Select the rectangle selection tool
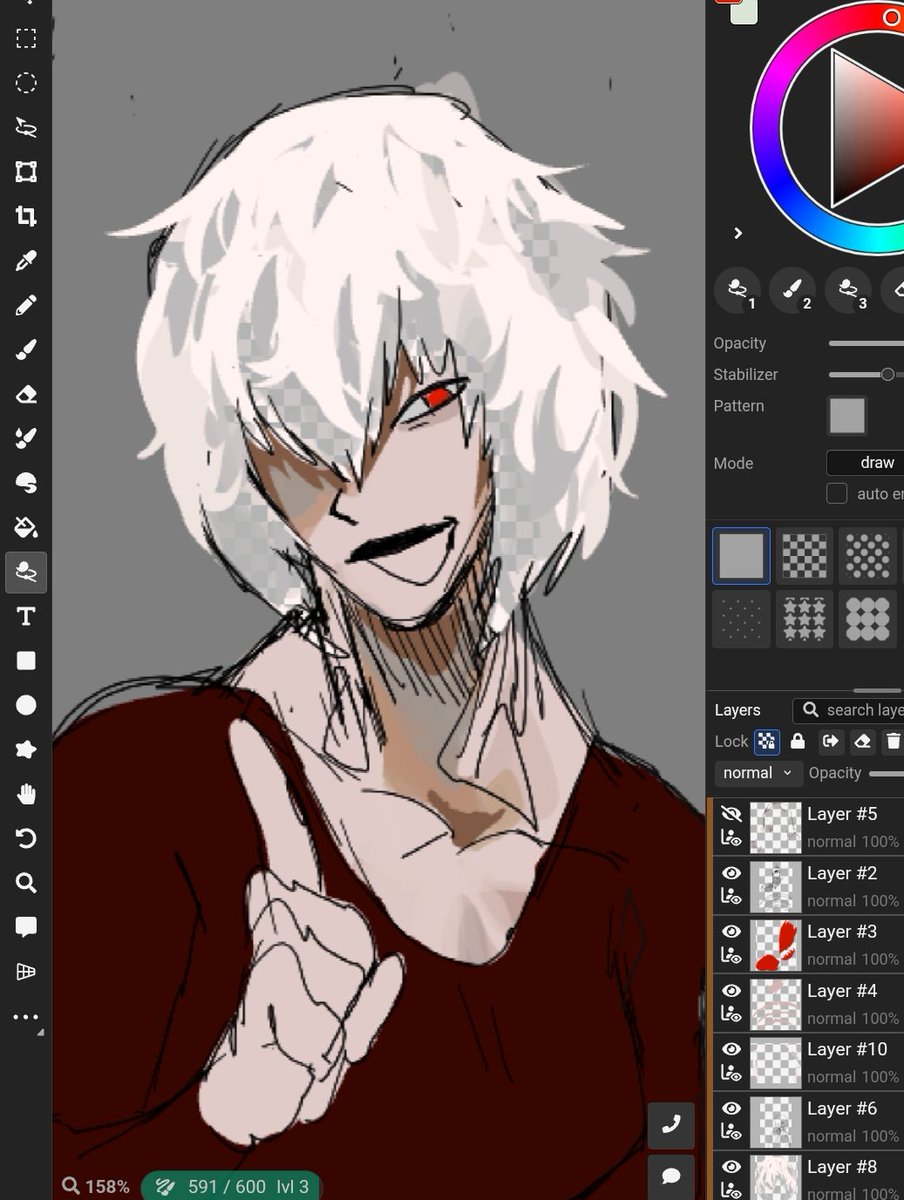The height and width of the screenshot is (1200, 904). coord(26,39)
